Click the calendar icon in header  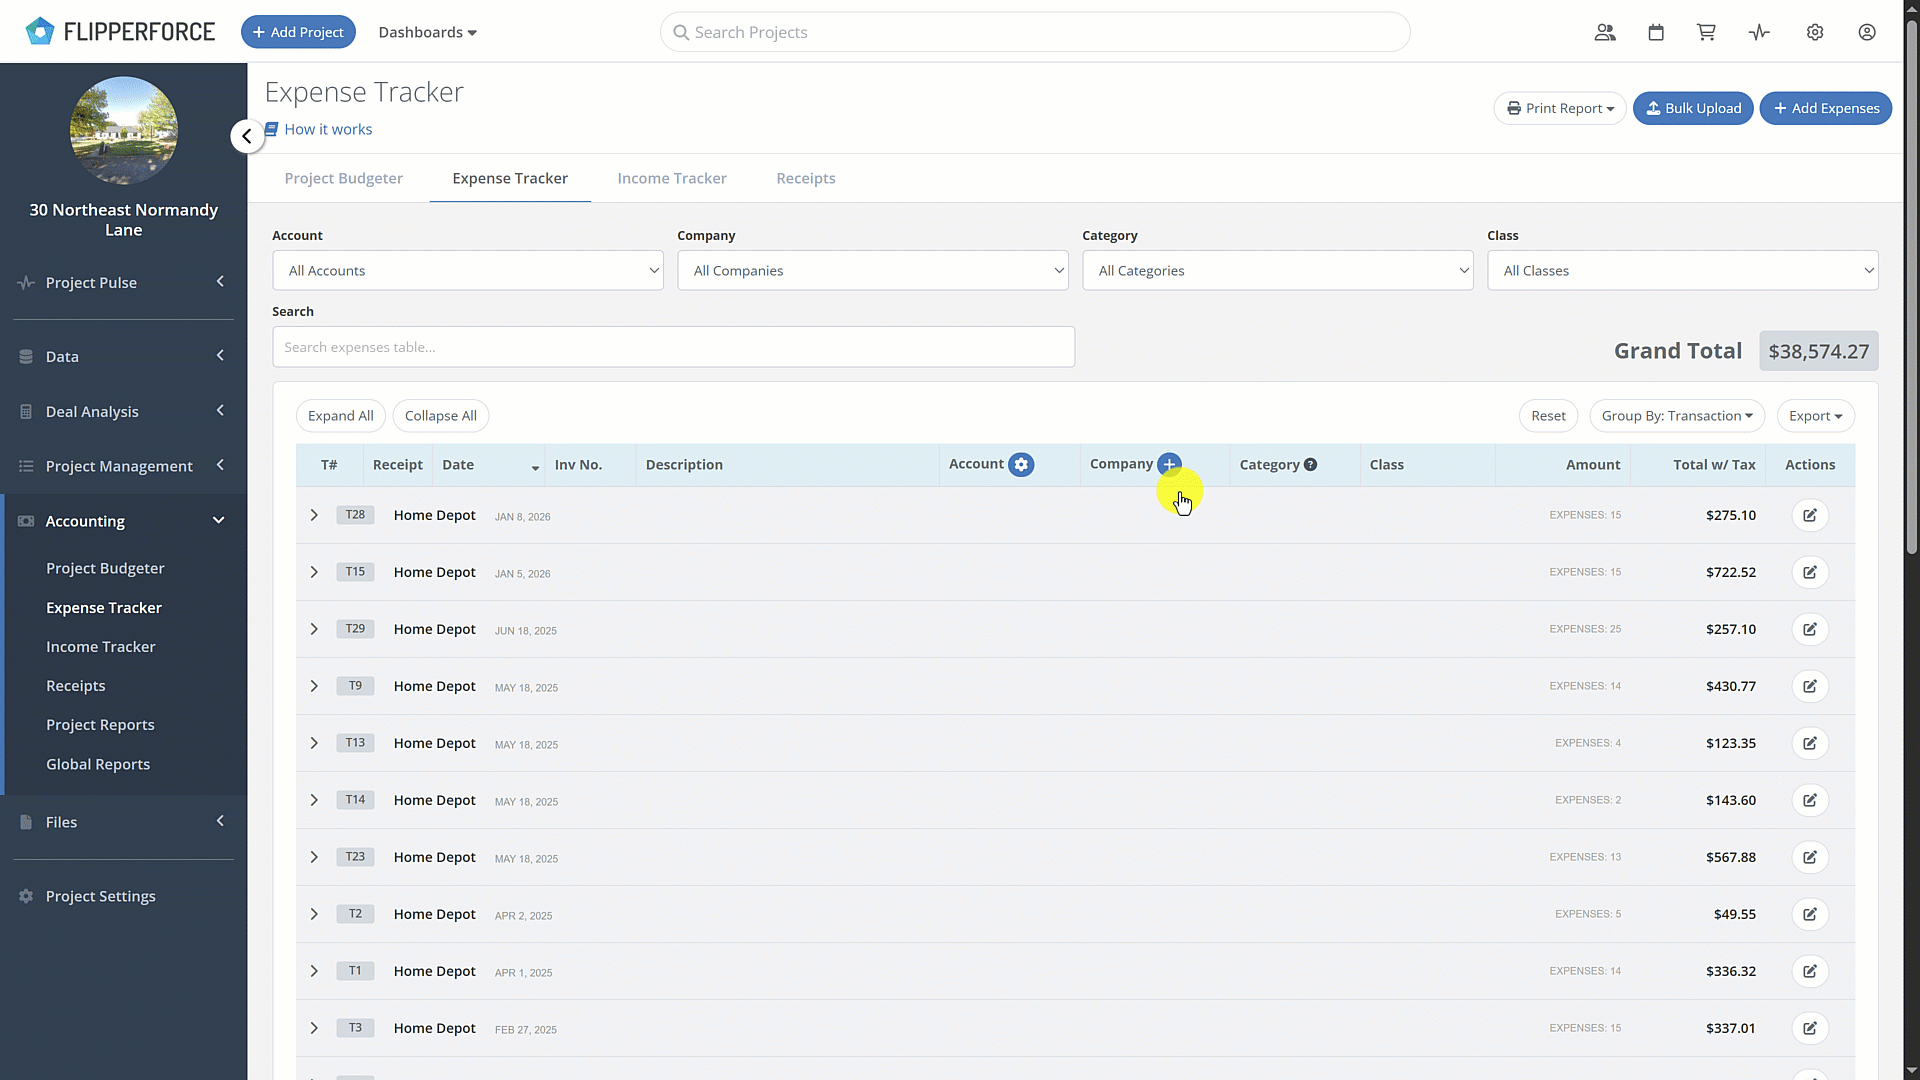click(1655, 32)
